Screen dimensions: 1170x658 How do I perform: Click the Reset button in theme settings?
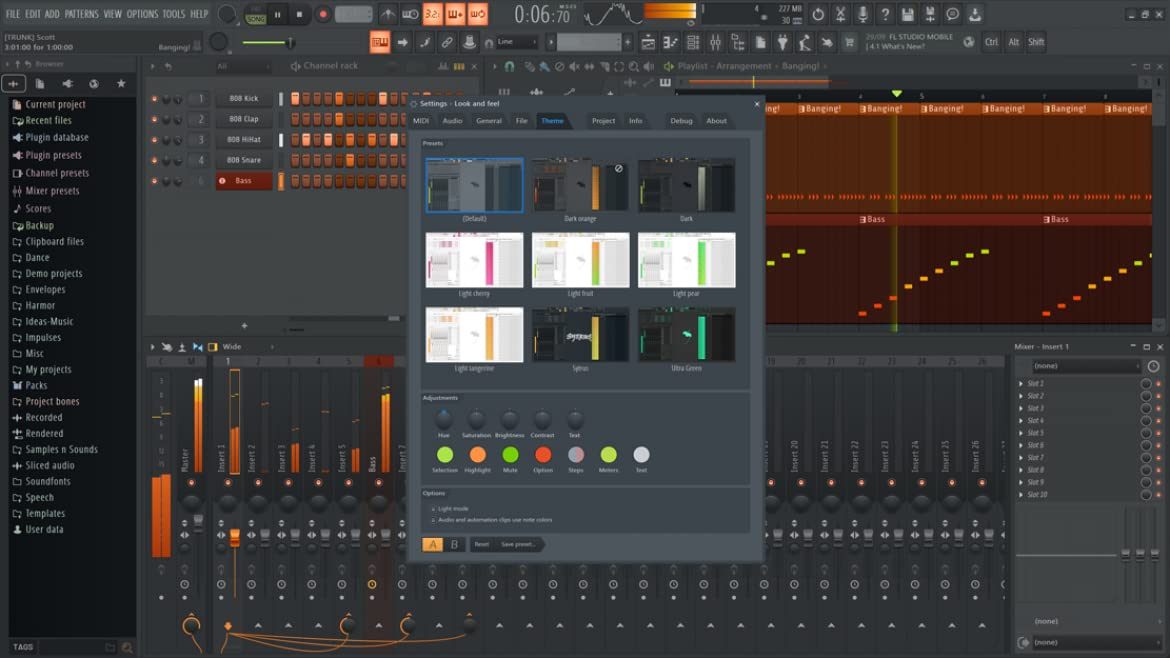[x=481, y=544]
